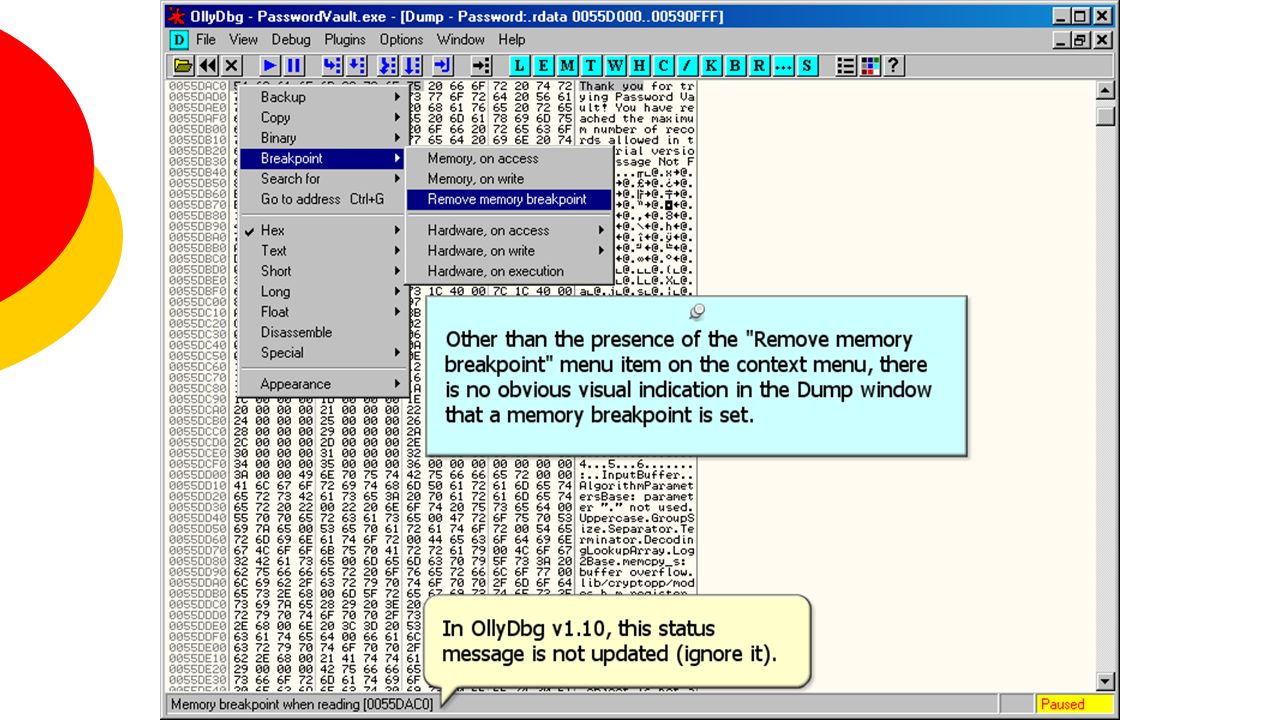1280x720 pixels.
Task: Restart the program with the rewind icon
Action: coord(207,66)
